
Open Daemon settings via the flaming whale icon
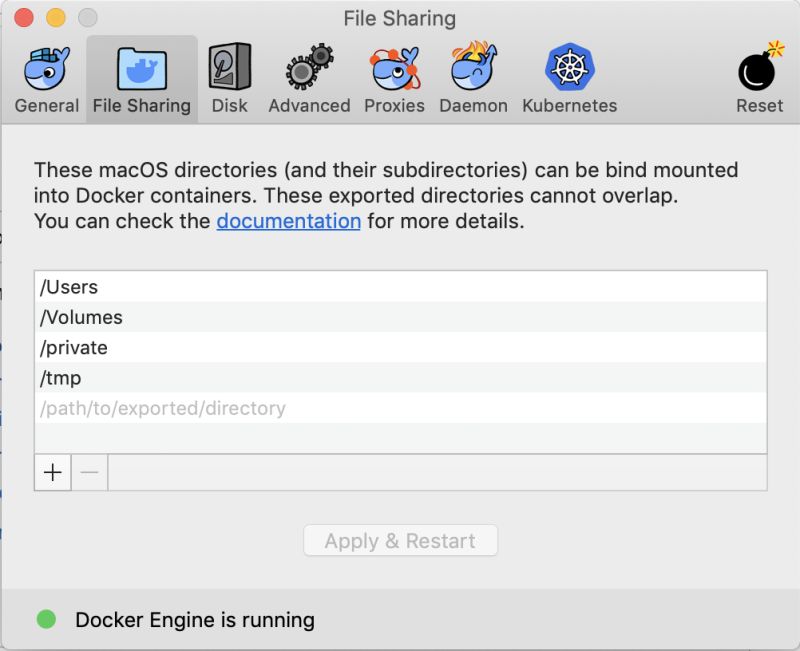click(473, 70)
